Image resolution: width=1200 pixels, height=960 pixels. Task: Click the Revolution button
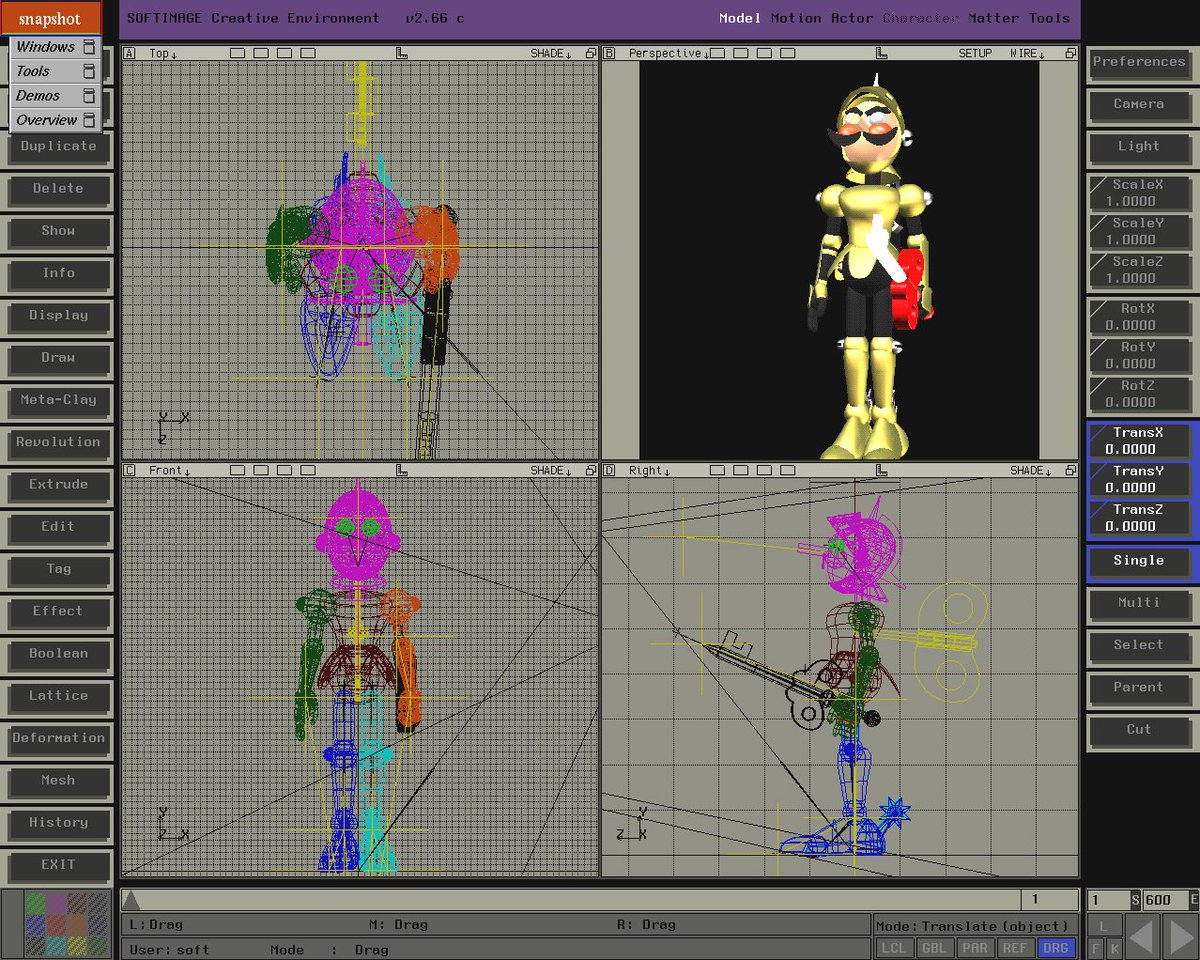[x=58, y=442]
